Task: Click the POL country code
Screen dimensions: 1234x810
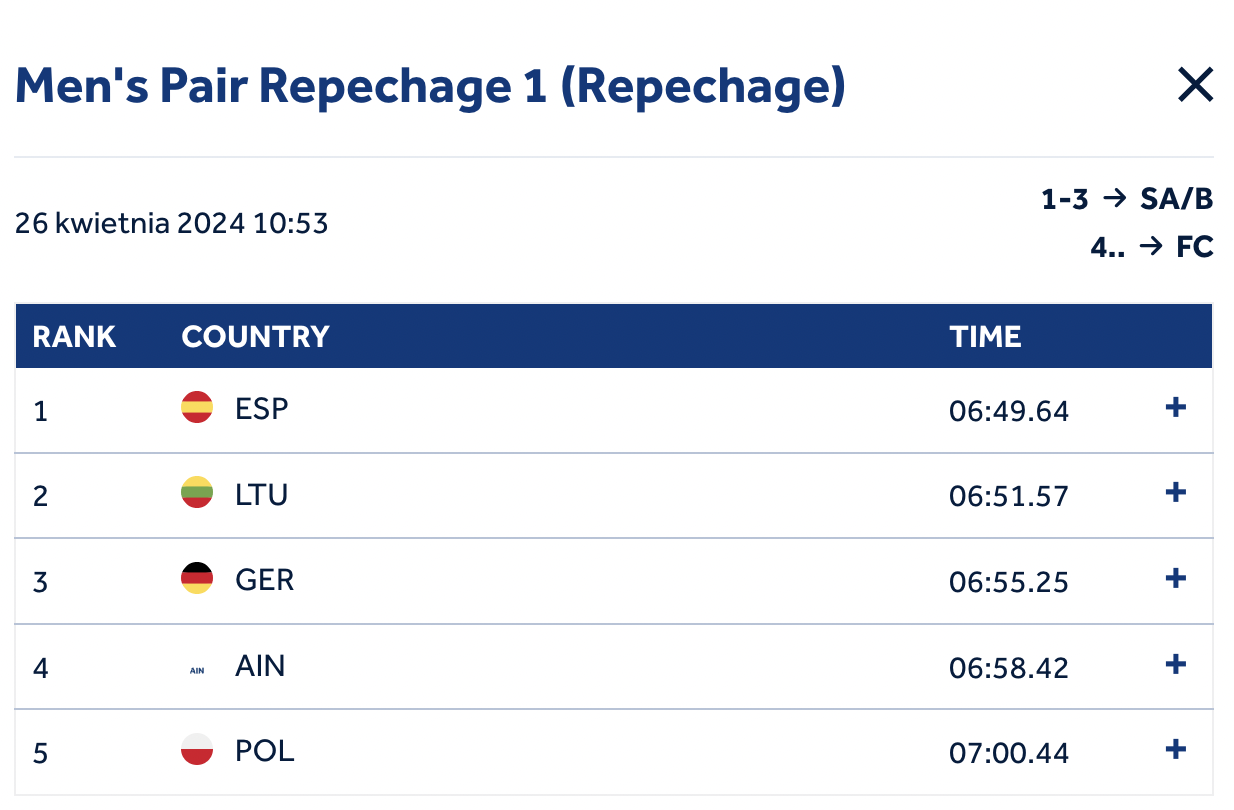Action: [x=265, y=751]
